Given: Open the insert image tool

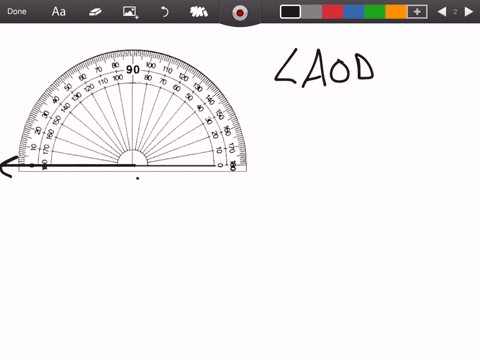Looking at the screenshot, I should pos(130,12).
